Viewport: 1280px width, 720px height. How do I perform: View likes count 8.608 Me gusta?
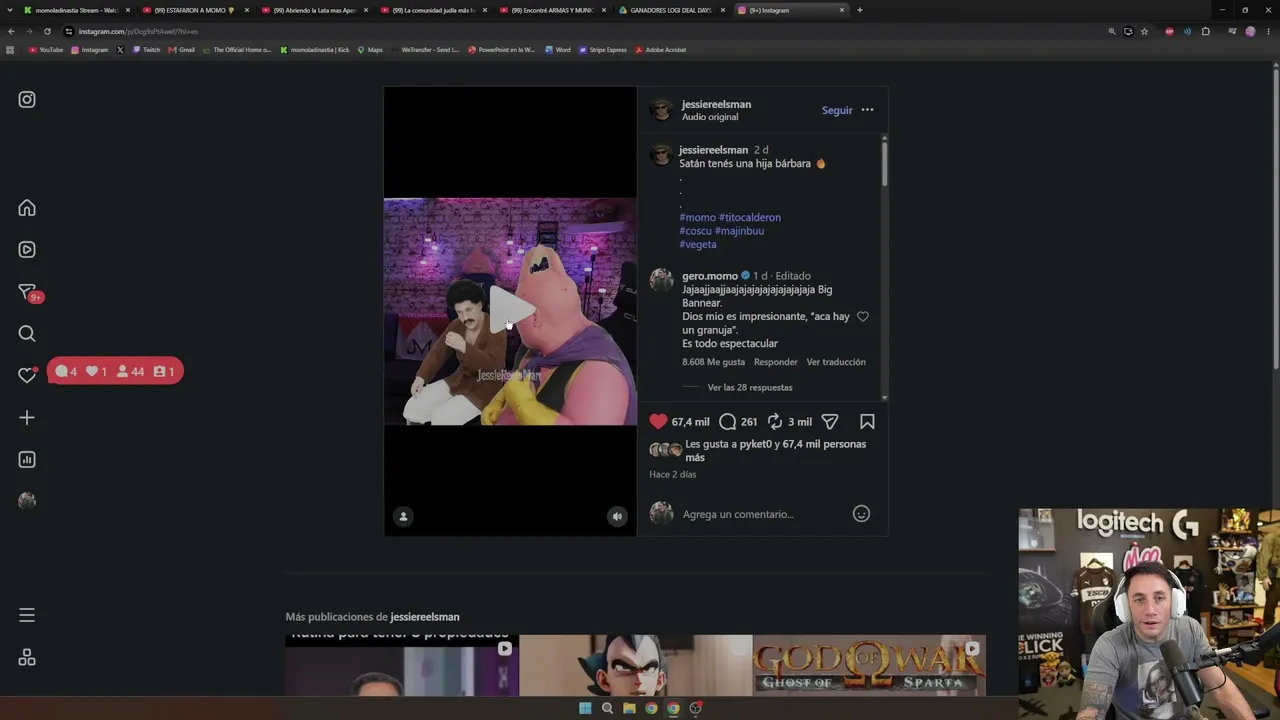point(713,362)
